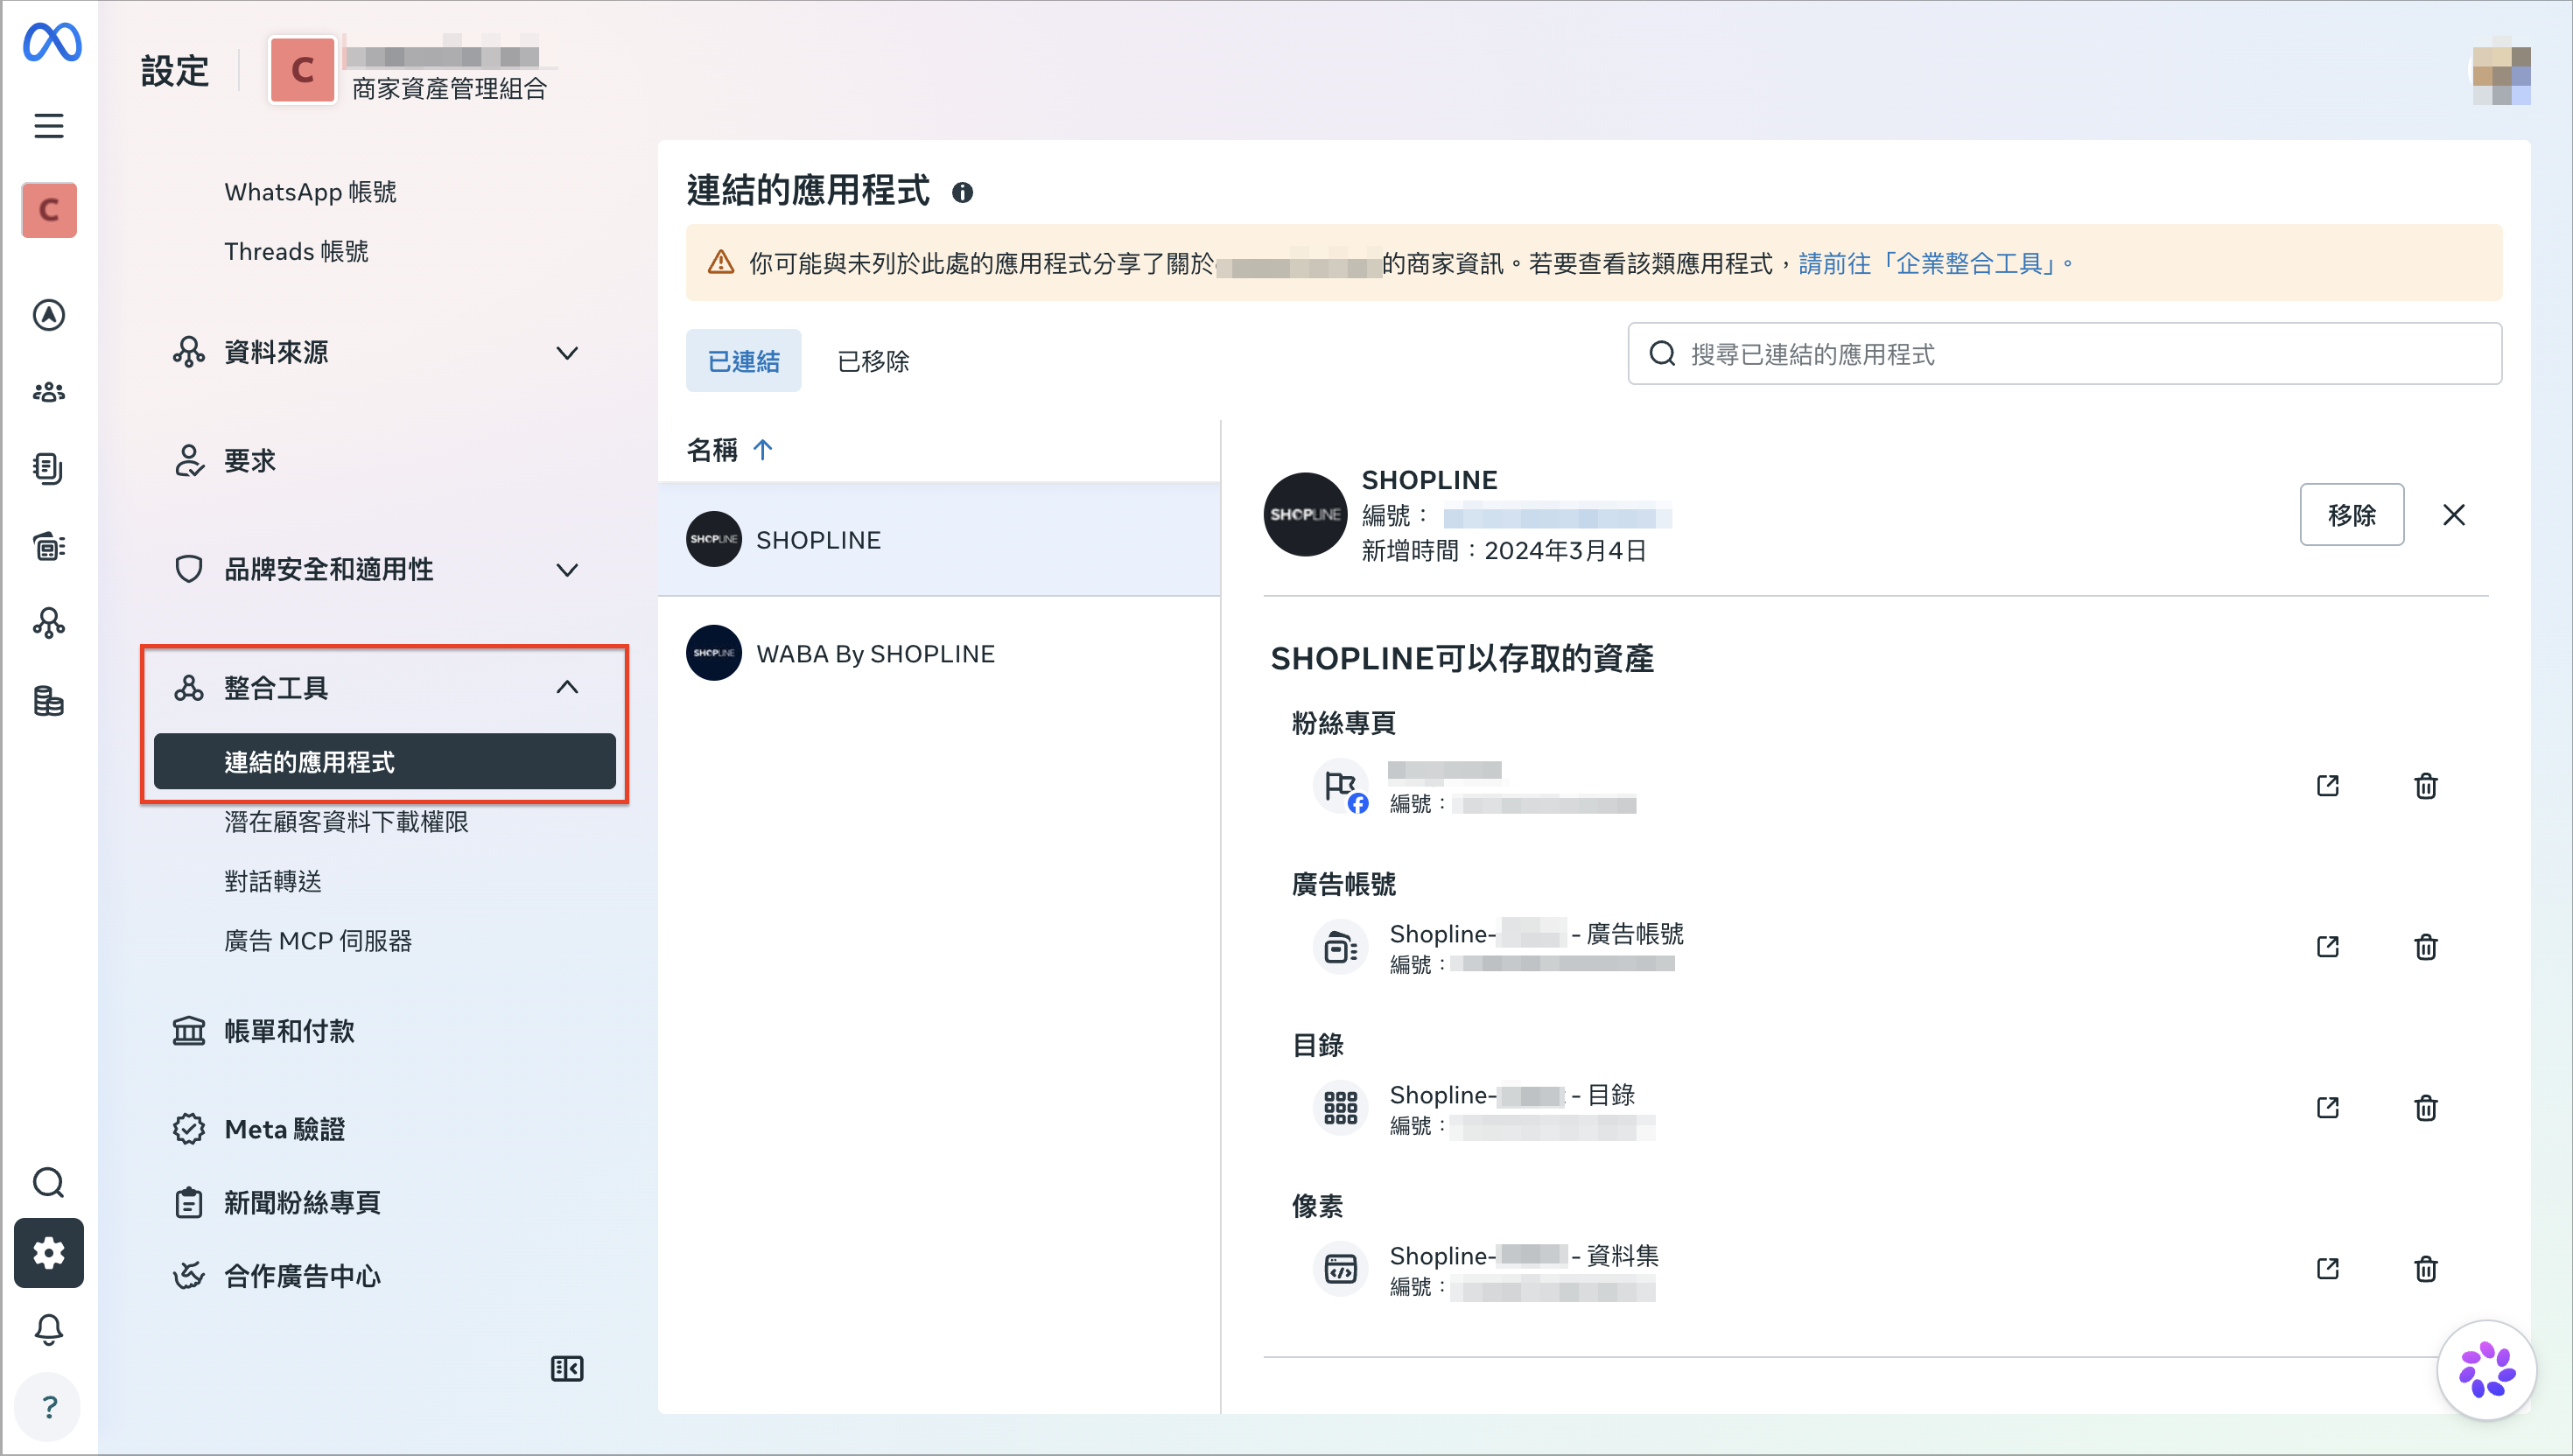The image size is (2573, 1456).
Task: Open the 粉絲專頁 asset in new window
Action: pos(2327,785)
